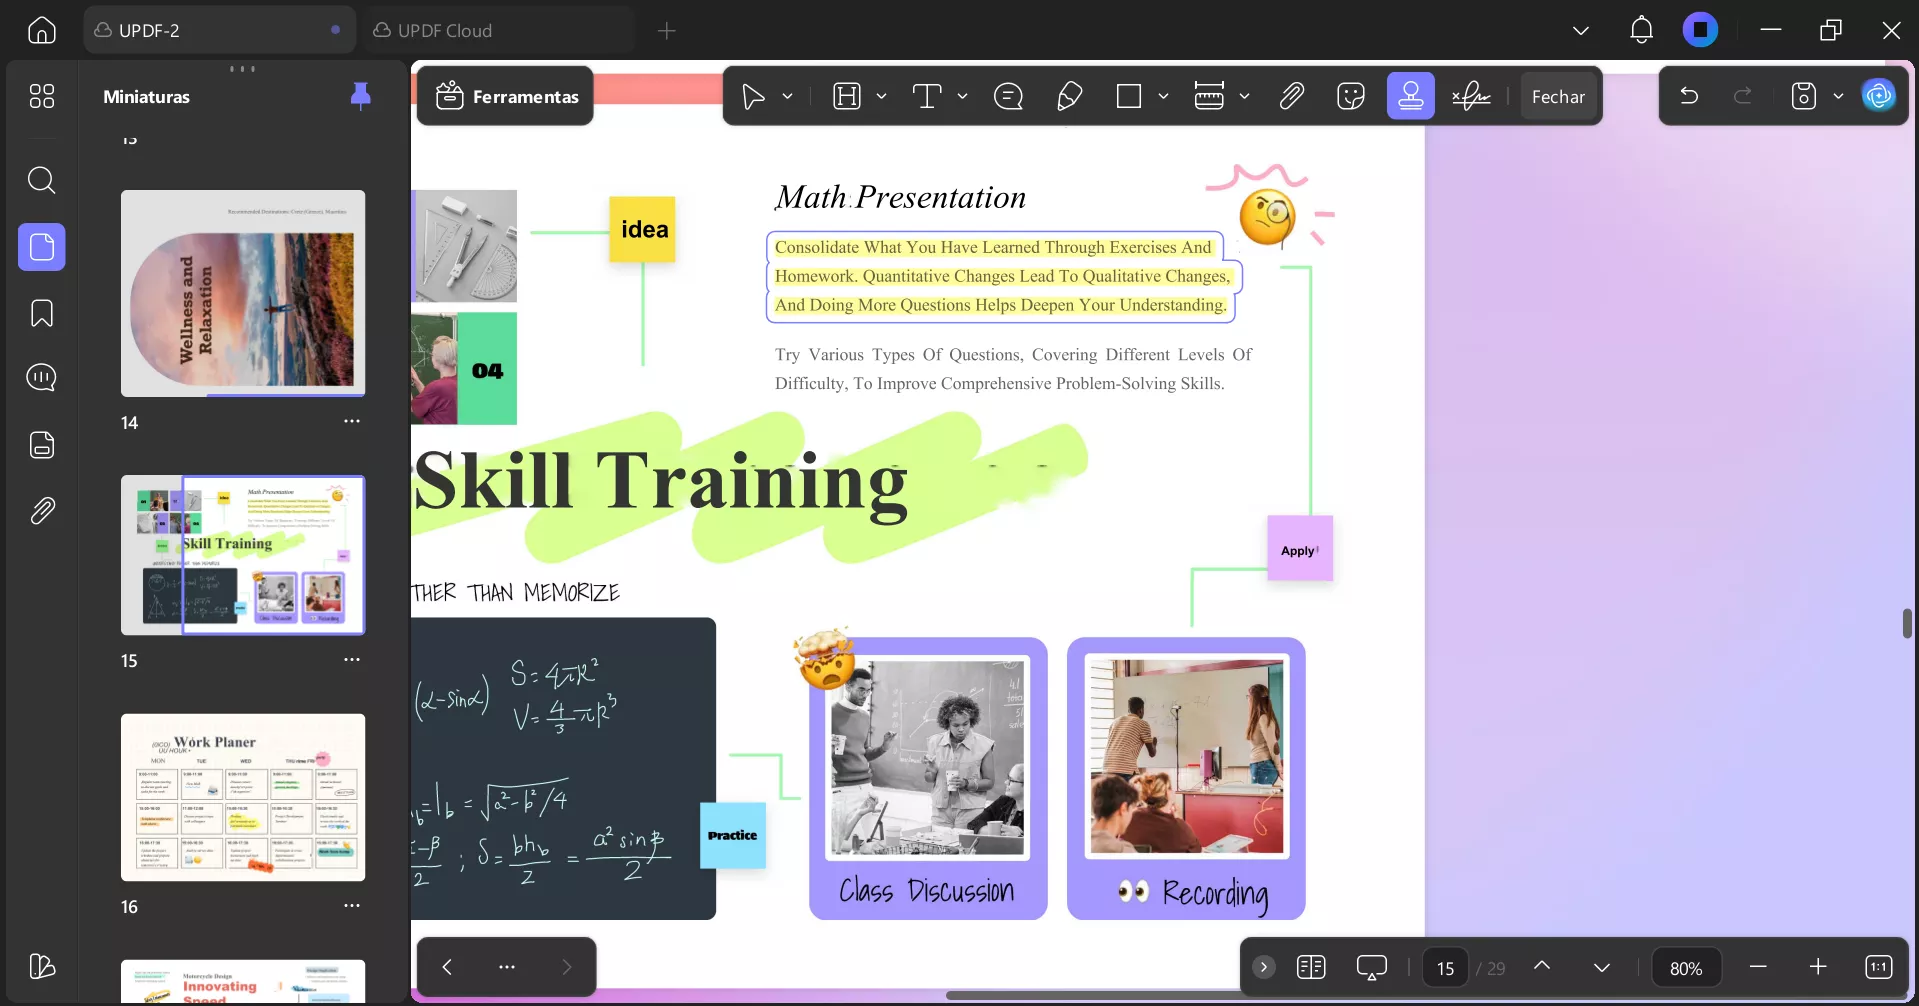Open the Ferramentas menu

(x=506, y=96)
